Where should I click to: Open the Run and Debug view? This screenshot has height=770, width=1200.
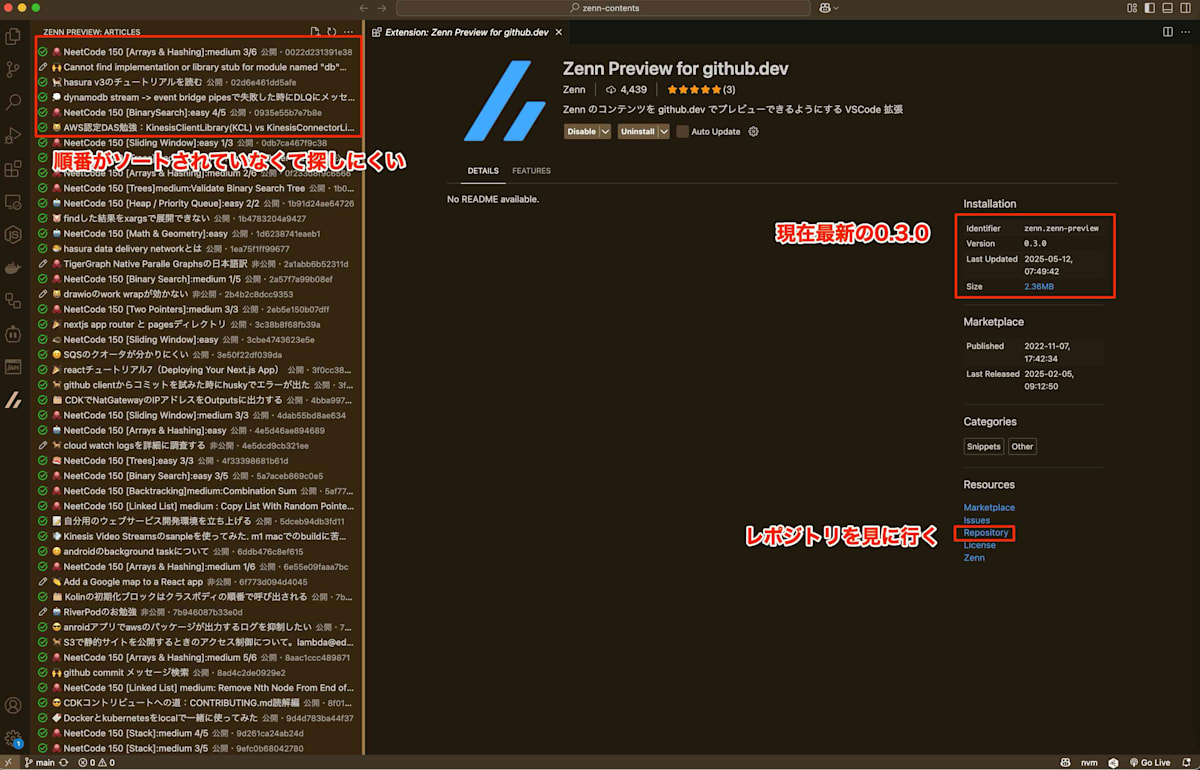[14, 135]
